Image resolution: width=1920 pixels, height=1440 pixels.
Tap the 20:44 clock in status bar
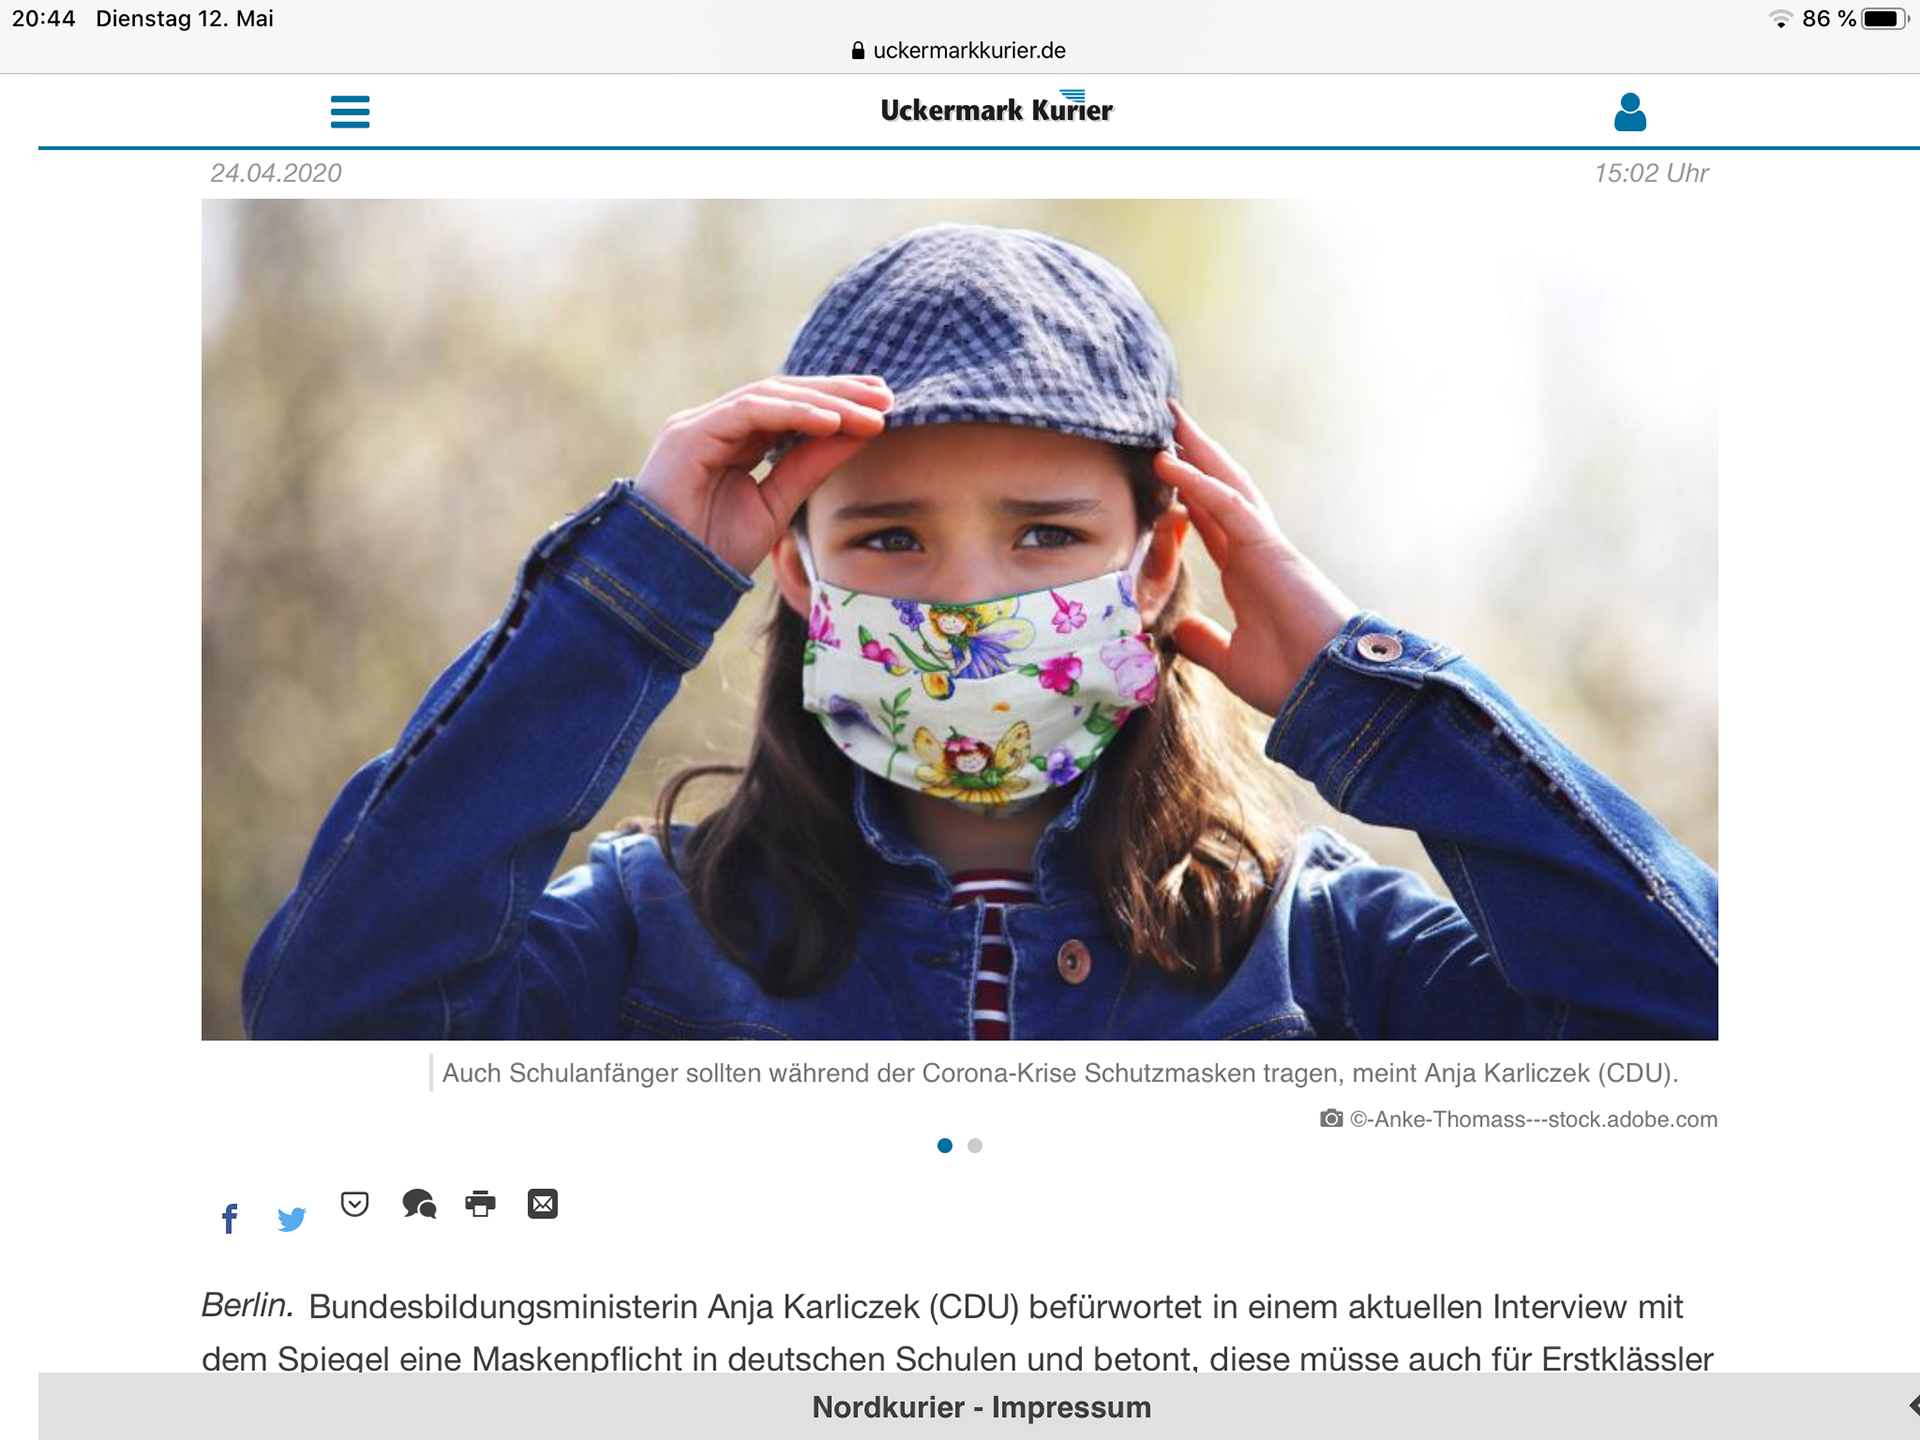pyautogui.click(x=44, y=19)
